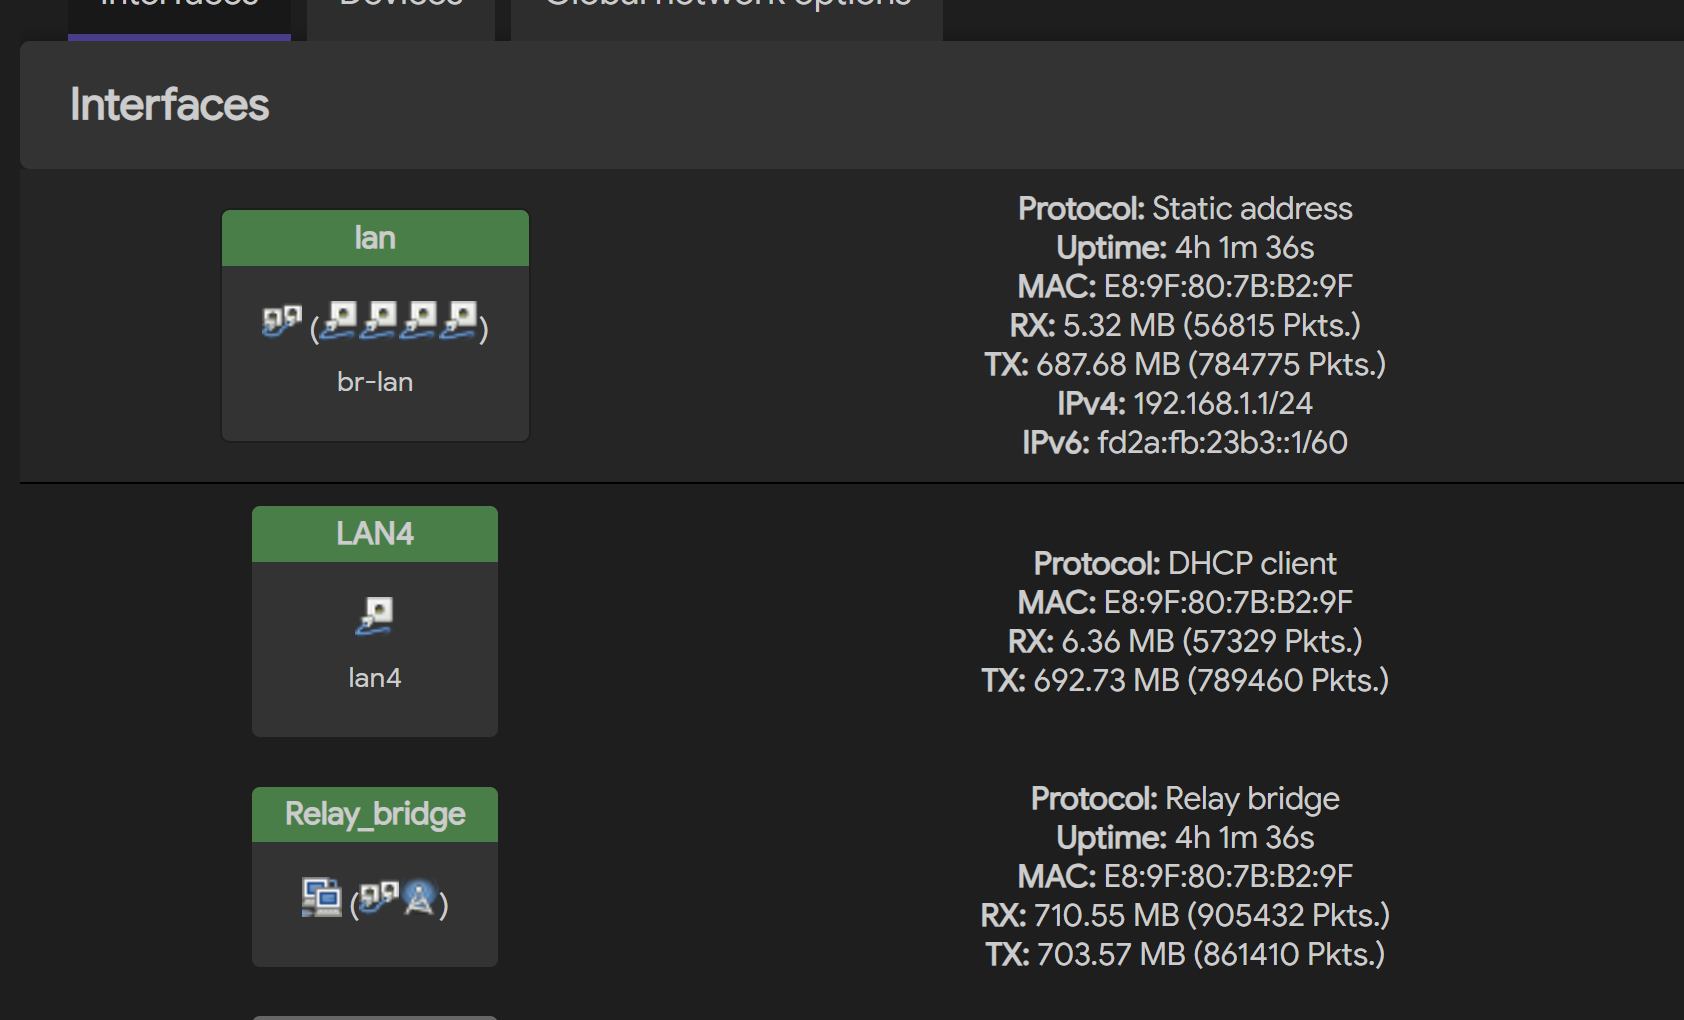The height and width of the screenshot is (1020, 1684).
Task: Click the Relay_bridge computers relay icon
Action: click(321, 897)
